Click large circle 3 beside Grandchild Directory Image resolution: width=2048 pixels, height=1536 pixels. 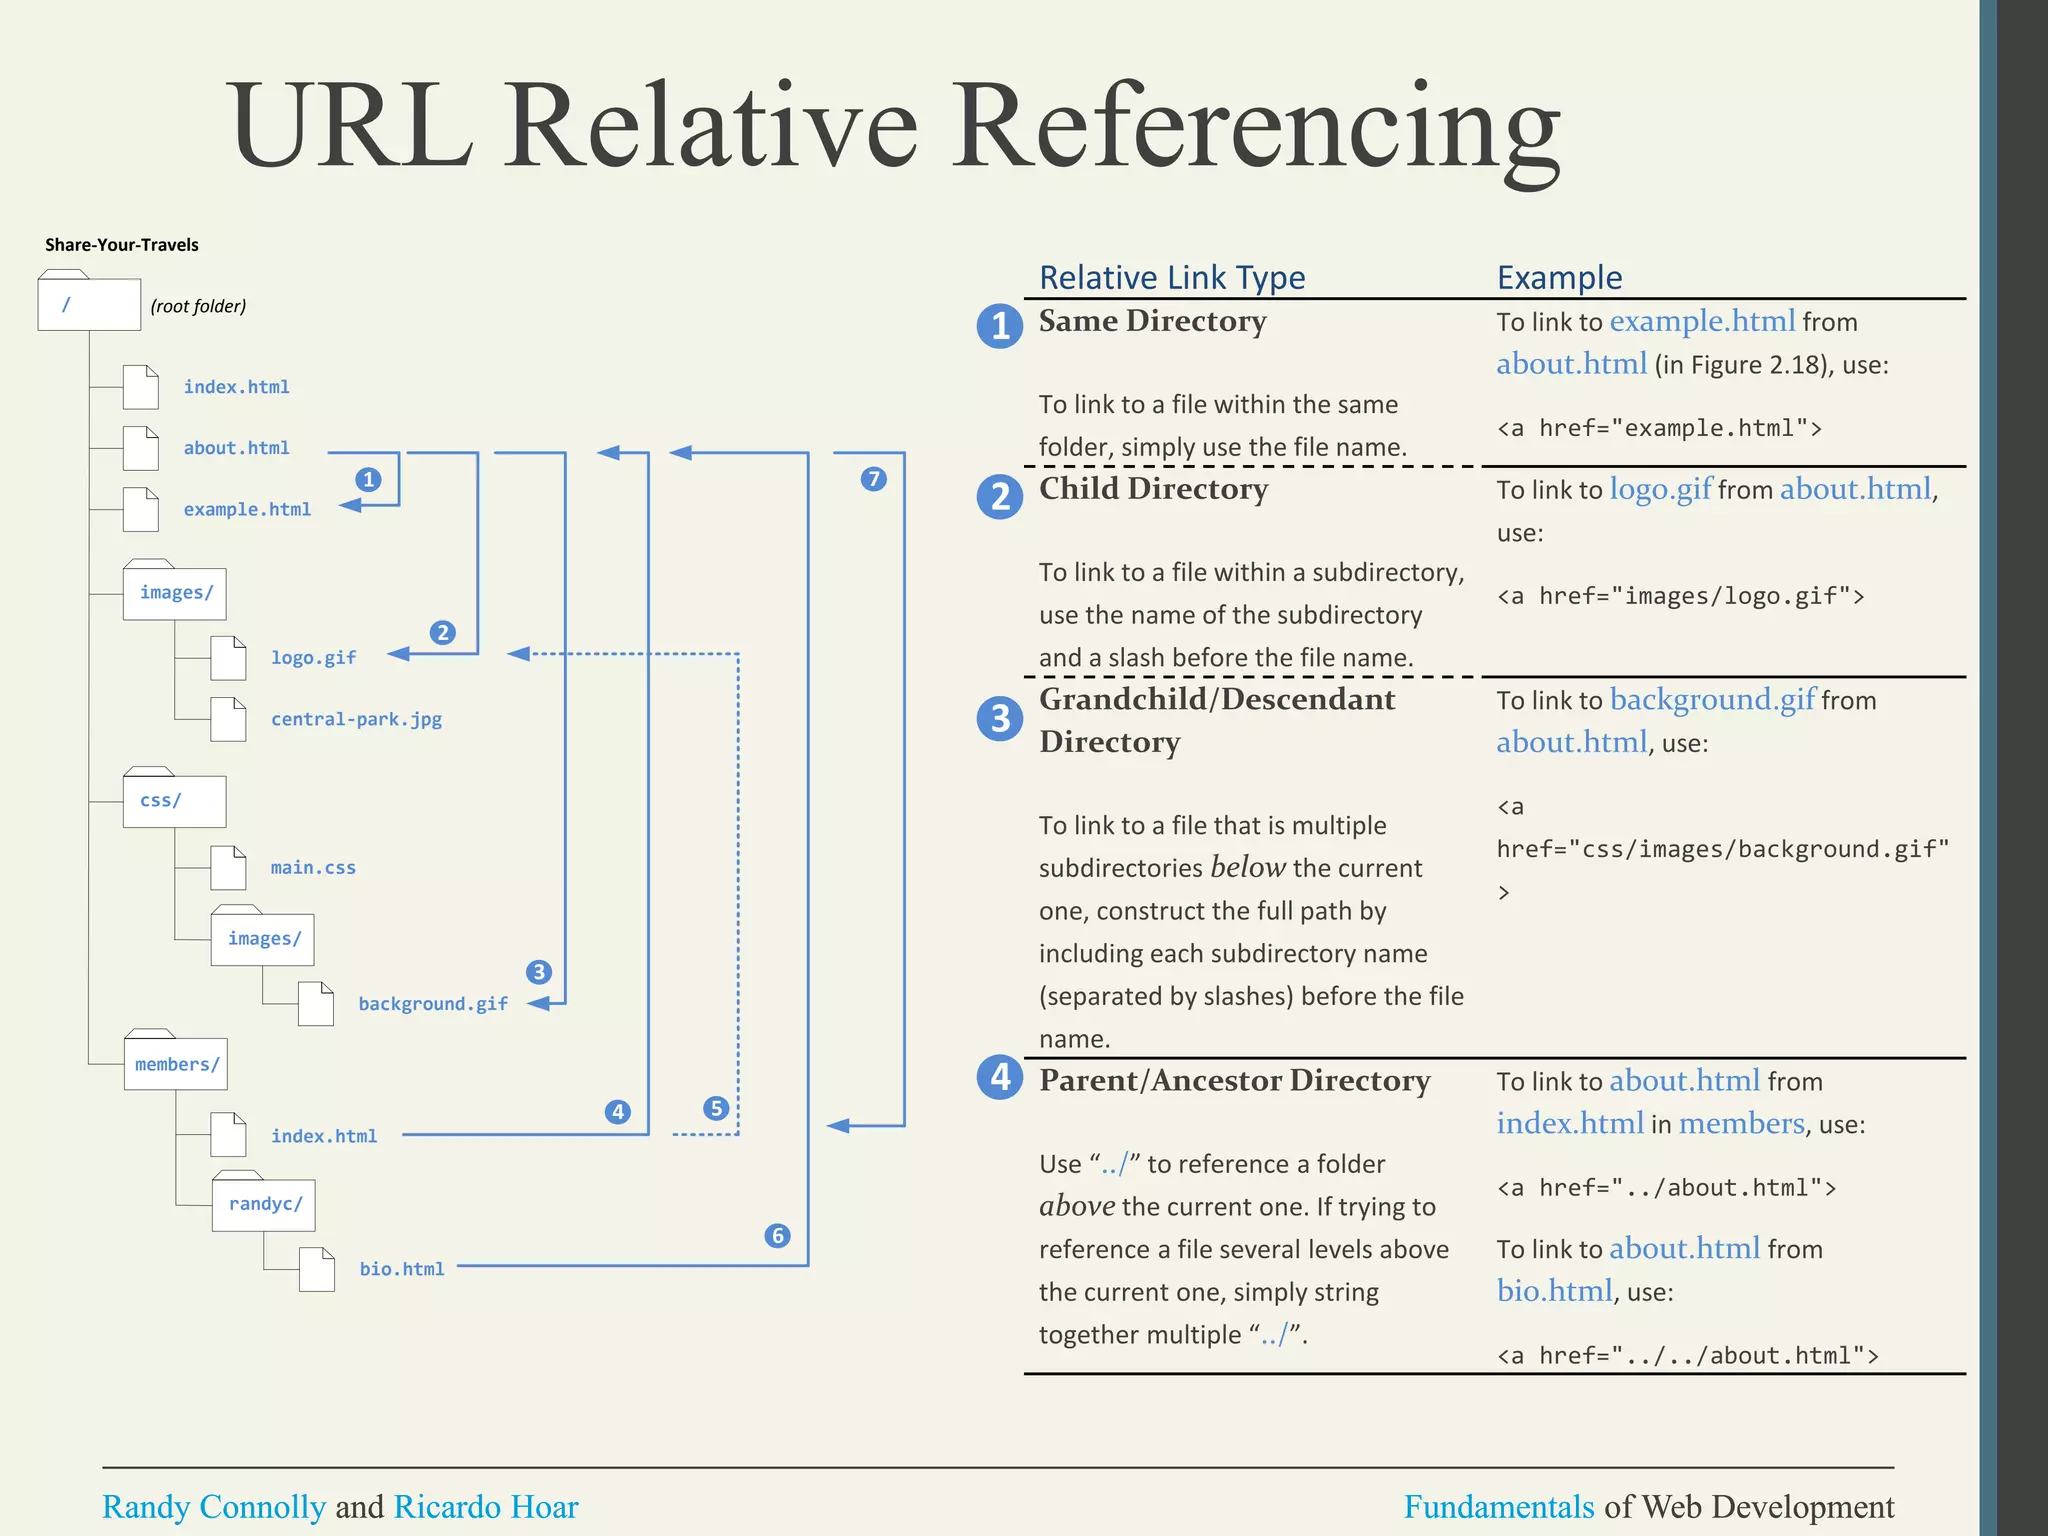pyautogui.click(x=999, y=718)
